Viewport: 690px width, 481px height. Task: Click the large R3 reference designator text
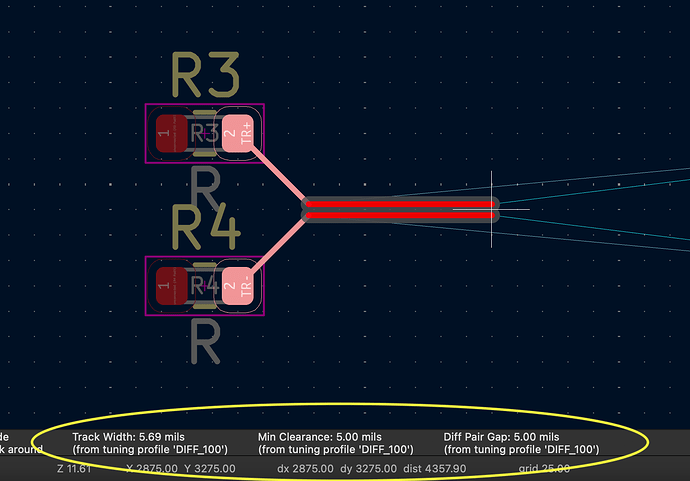pos(206,77)
